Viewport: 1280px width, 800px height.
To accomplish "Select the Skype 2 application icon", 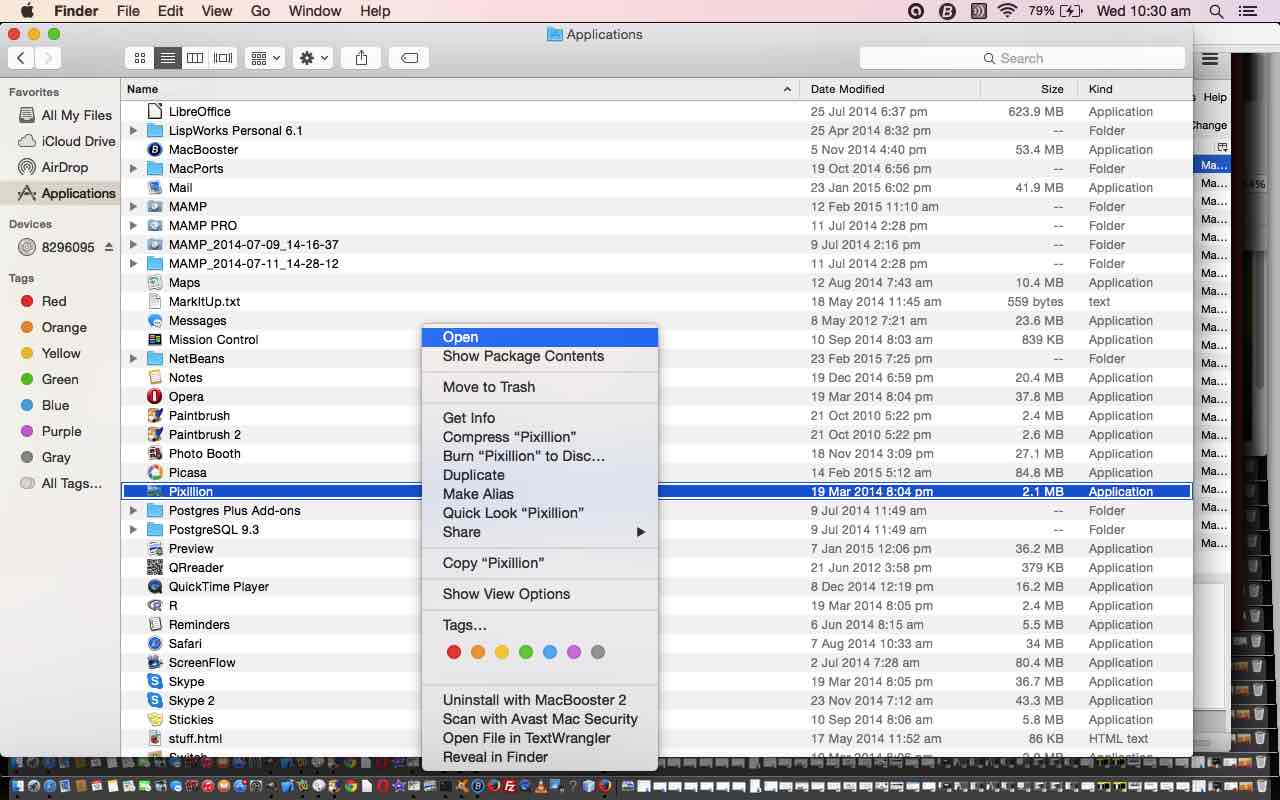I will pos(155,700).
